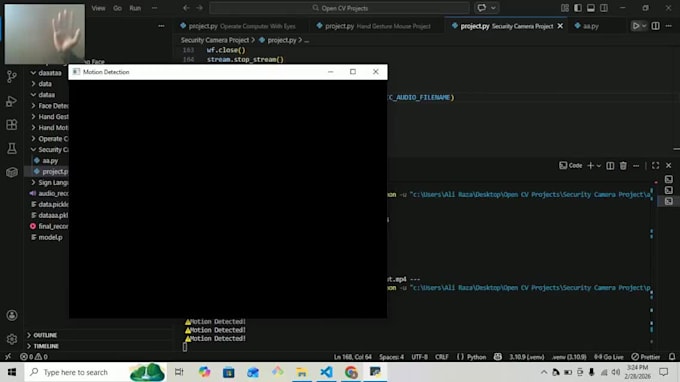Change CRLF end of line sequence
Image resolution: width=680 pixels, height=382 pixels.
tap(441, 357)
